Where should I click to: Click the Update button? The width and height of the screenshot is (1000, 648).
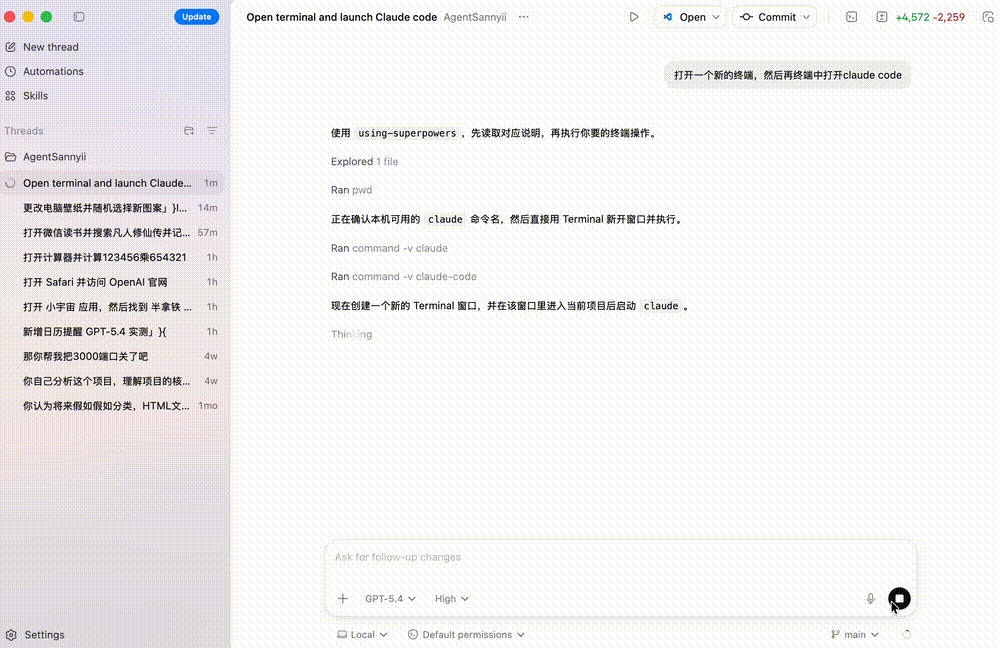click(196, 16)
